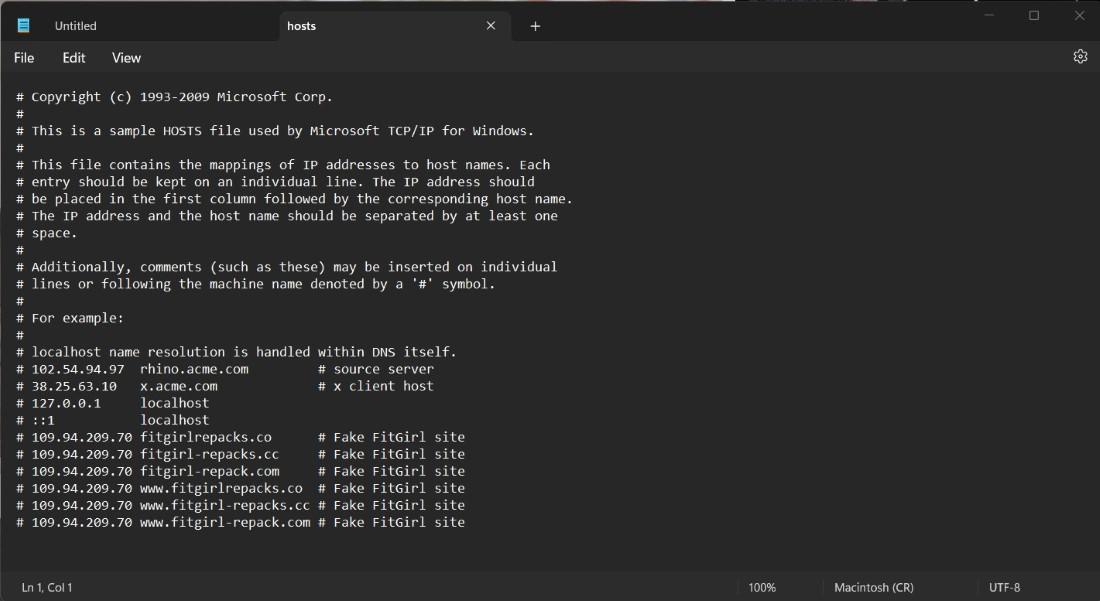The height and width of the screenshot is (601, 1100).
Task: Click the 'fitgirlrepacks.co' entry without www
Action: point(206,437)
